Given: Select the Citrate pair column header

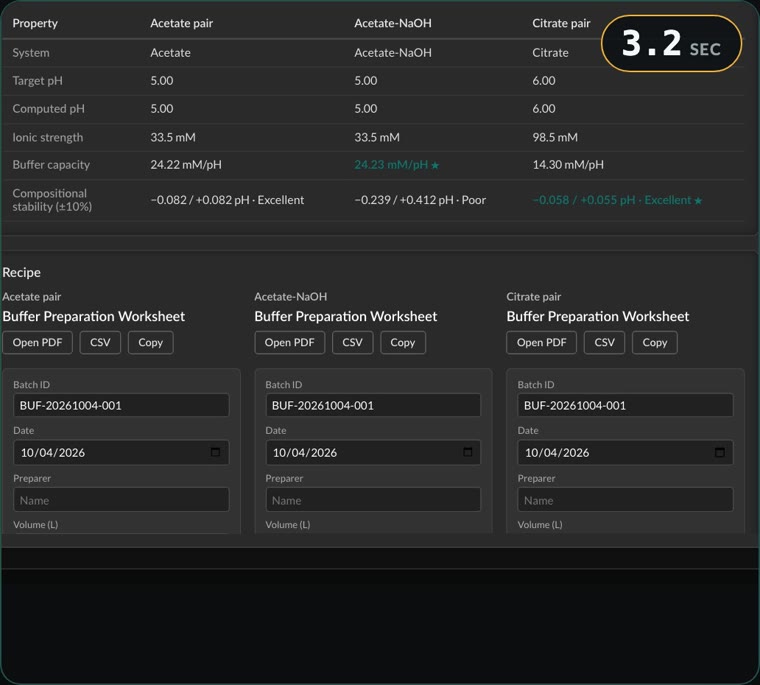Looking at the screenshot, I should (561, 23).
